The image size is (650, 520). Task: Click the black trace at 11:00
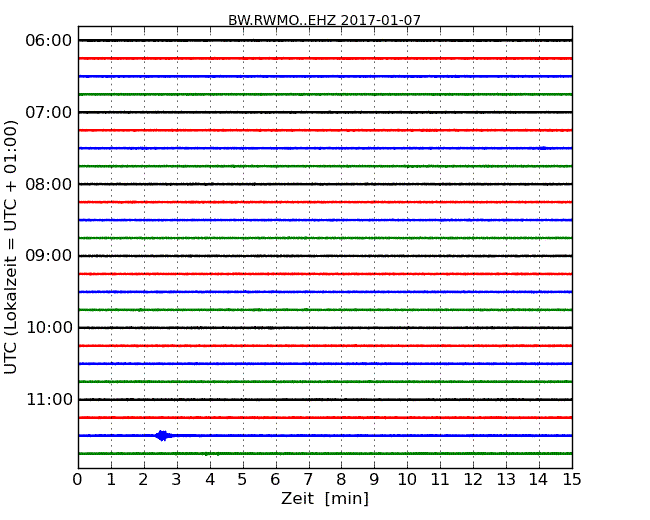(325, 399)
